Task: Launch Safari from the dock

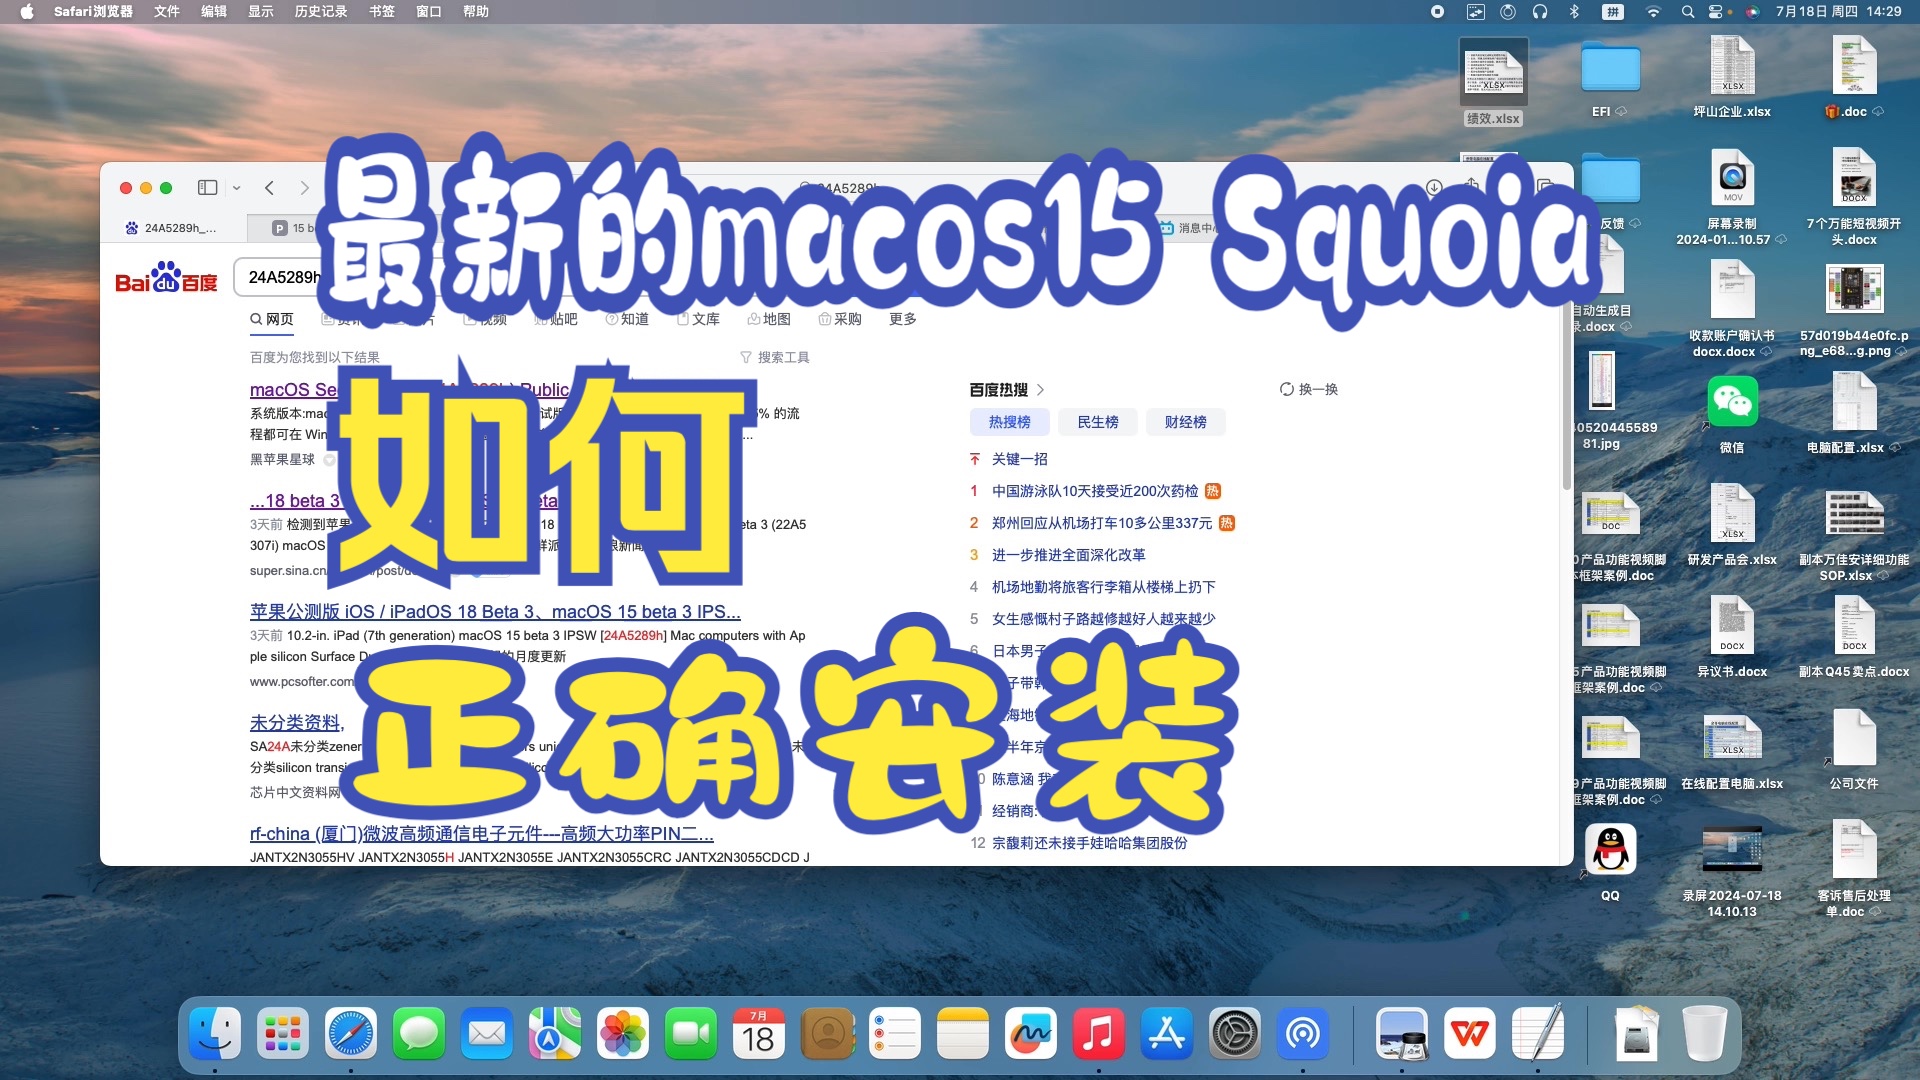Action: [351, 1033]
